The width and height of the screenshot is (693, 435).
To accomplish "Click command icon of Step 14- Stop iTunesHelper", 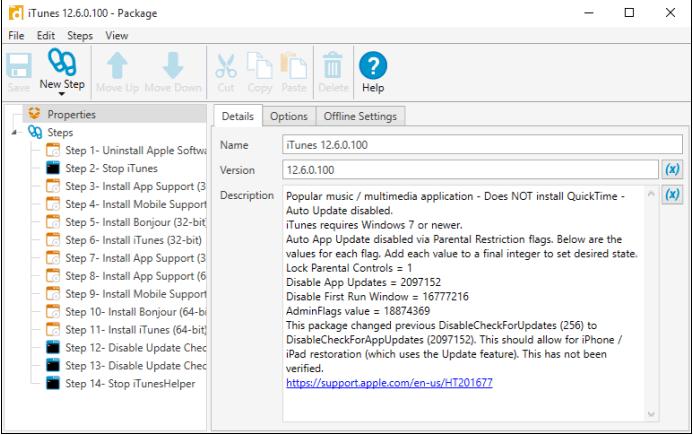I will point(53,383).
